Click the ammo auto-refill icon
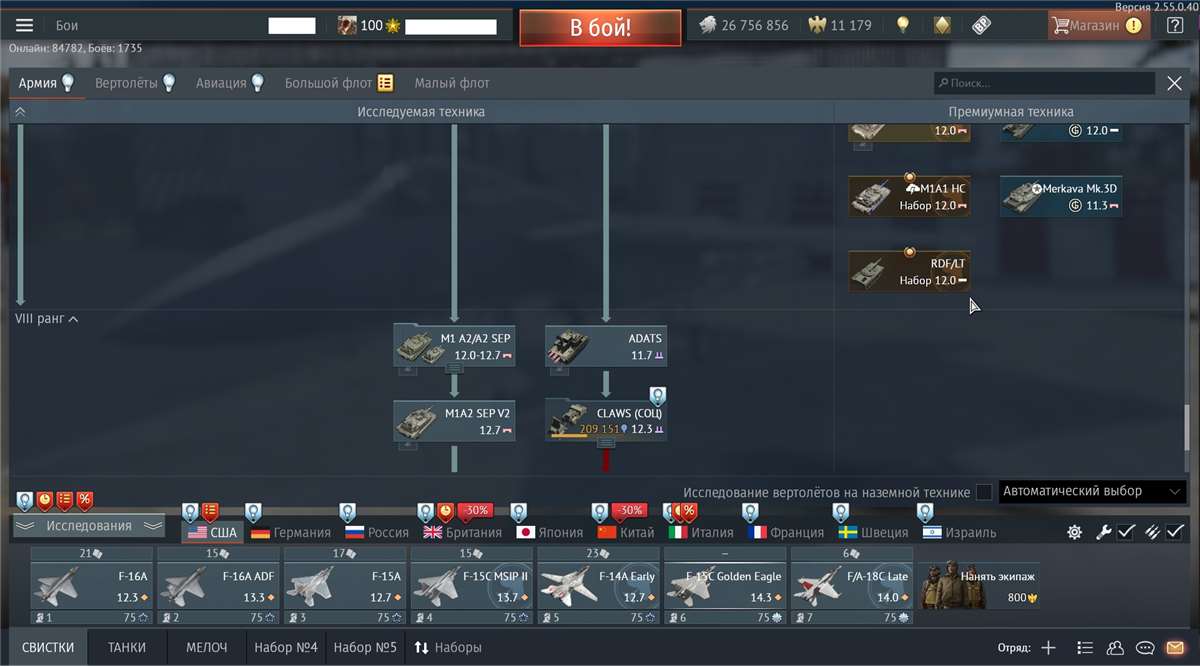This screenshot has height=666, width=1200. [1153, 532]
